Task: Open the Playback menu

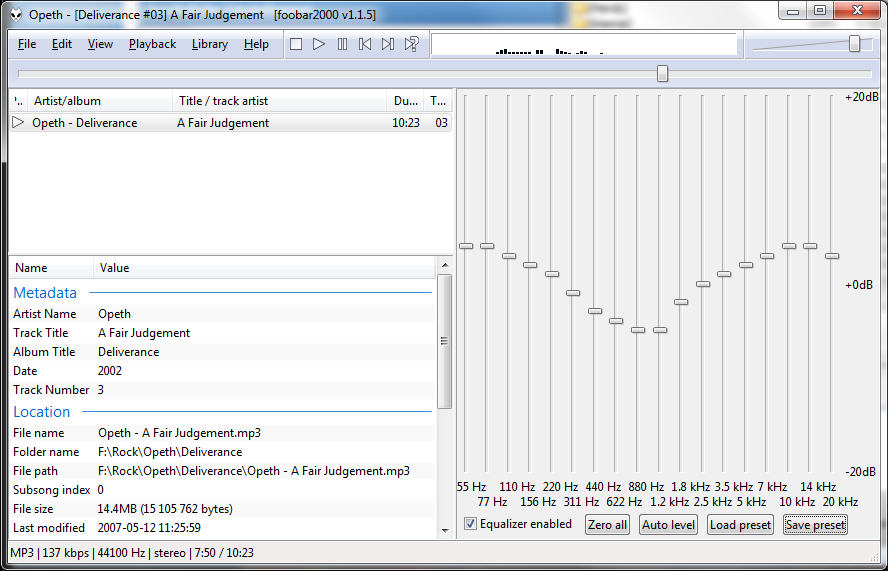Action: click(x=152, y=44)
